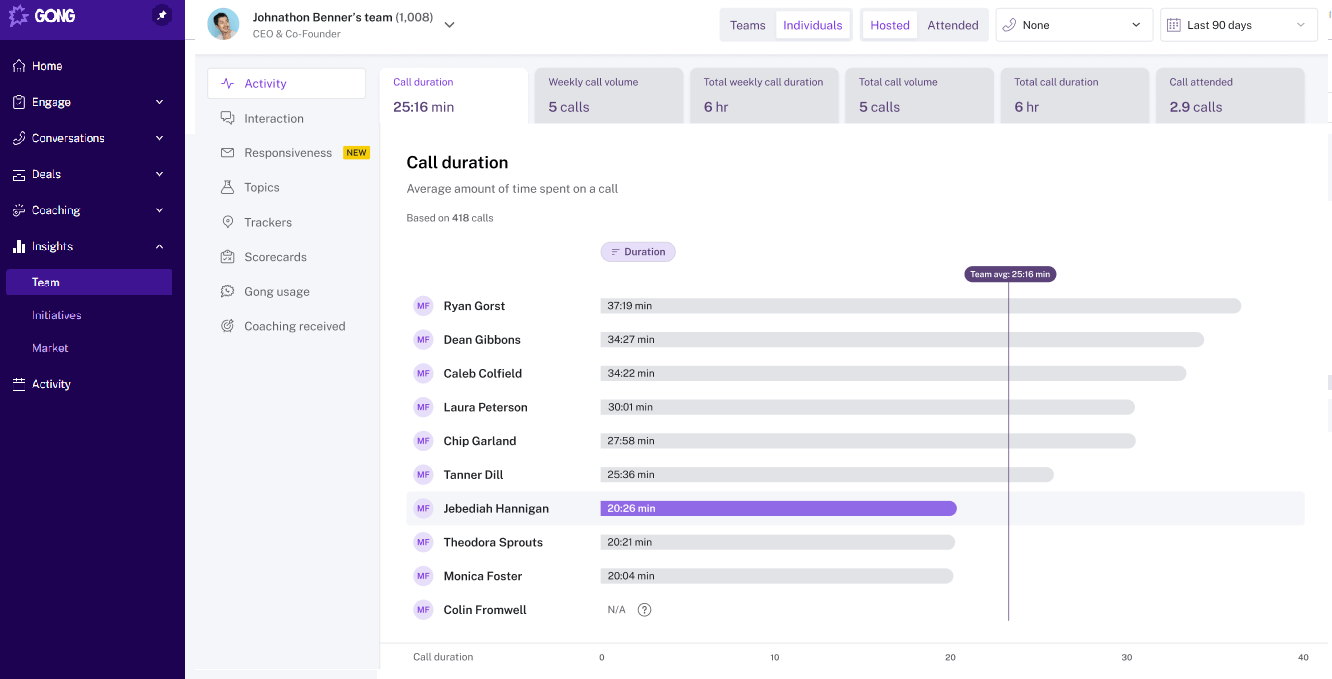Click the Topics flask icon
1332x679 pixels.
tap(227, 188)
